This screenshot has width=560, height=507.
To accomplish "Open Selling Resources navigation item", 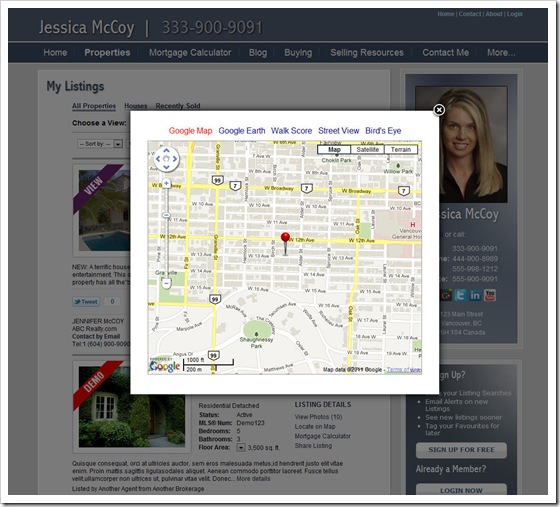I will [x=367, y=52].
